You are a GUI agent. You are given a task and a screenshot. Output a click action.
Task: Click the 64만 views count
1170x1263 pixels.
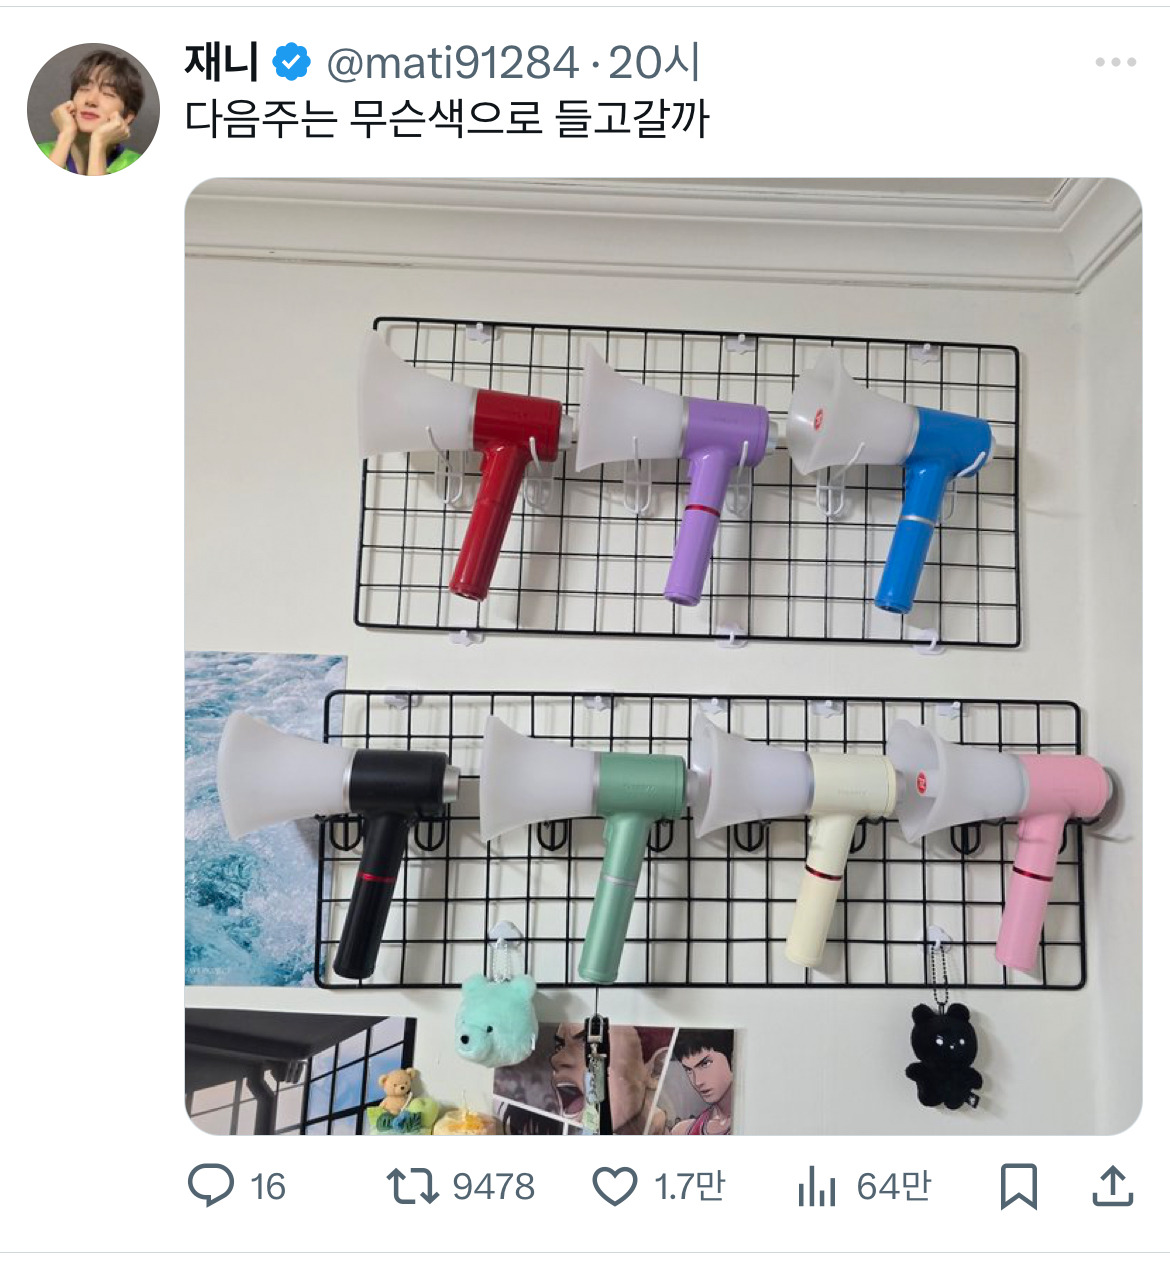(893, 1187)
